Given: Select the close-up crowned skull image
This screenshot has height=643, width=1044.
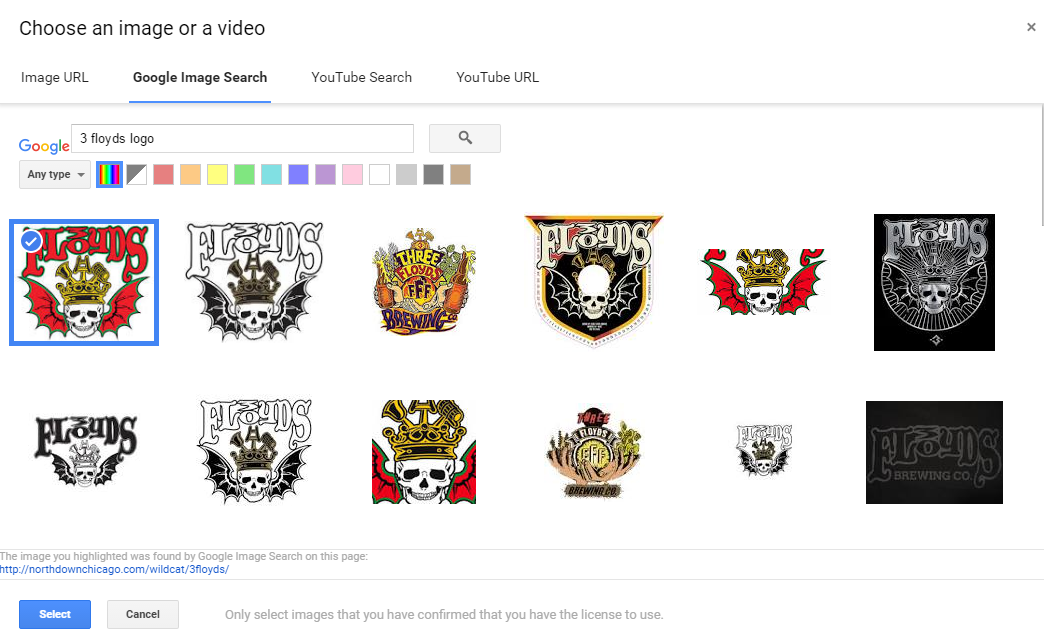Looking at the screenshot, I should (x=424, y=452).
